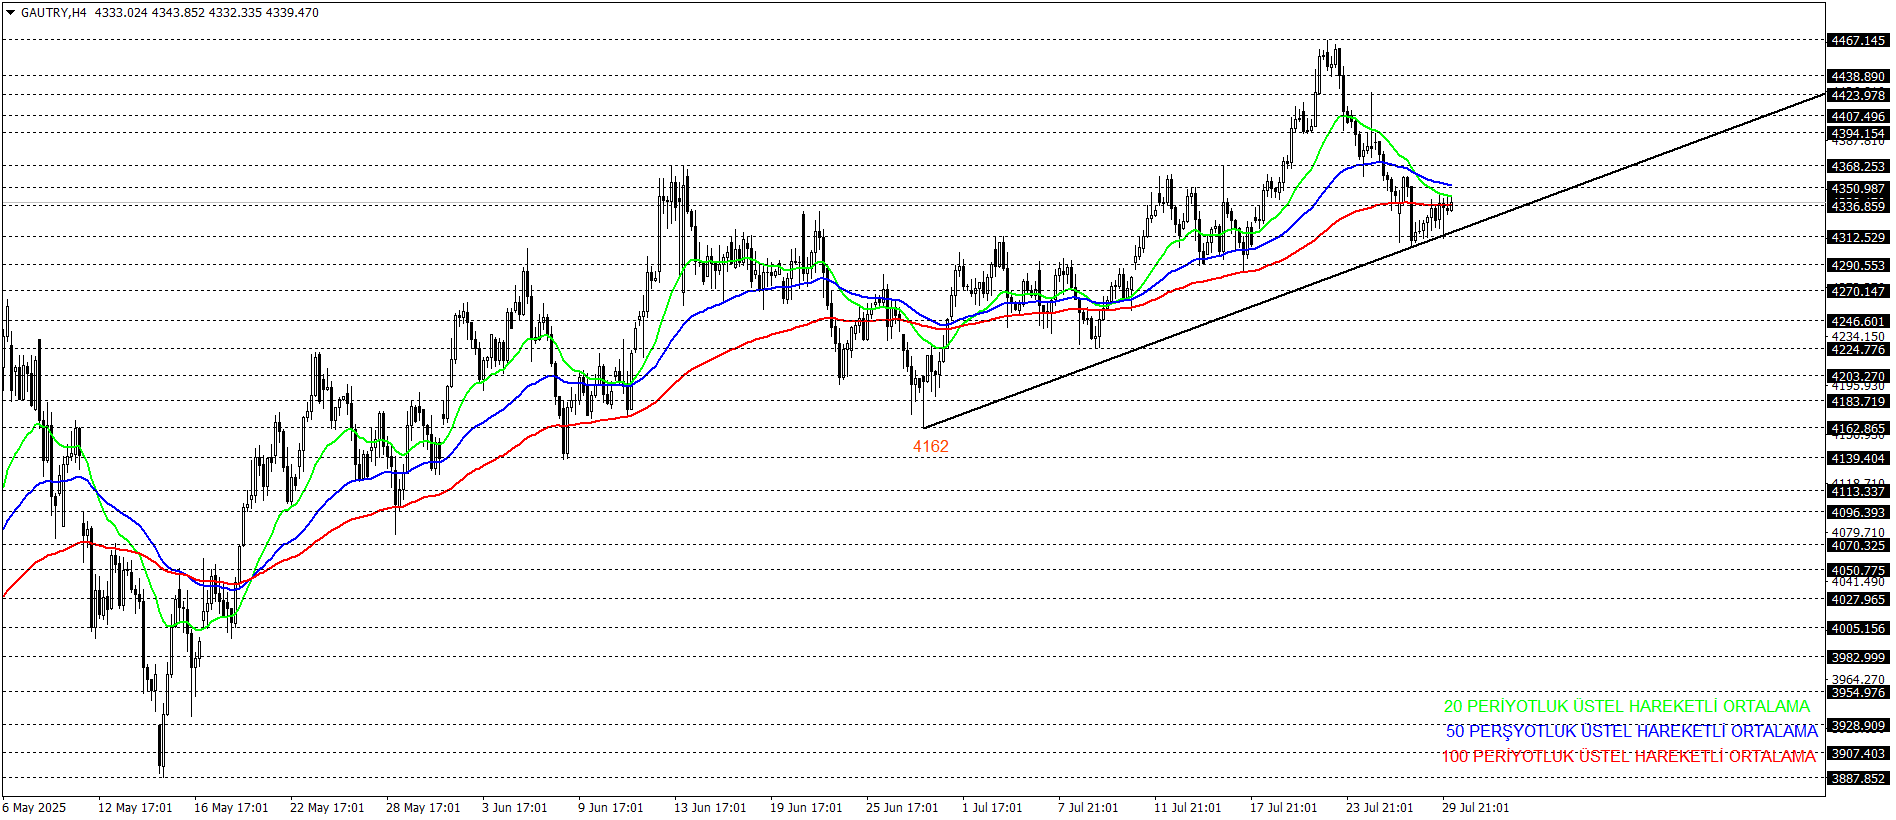Click the 4027.965 price level label
The height and width of the screenshot is (820, 1896).
click(x=1858, y=600)
